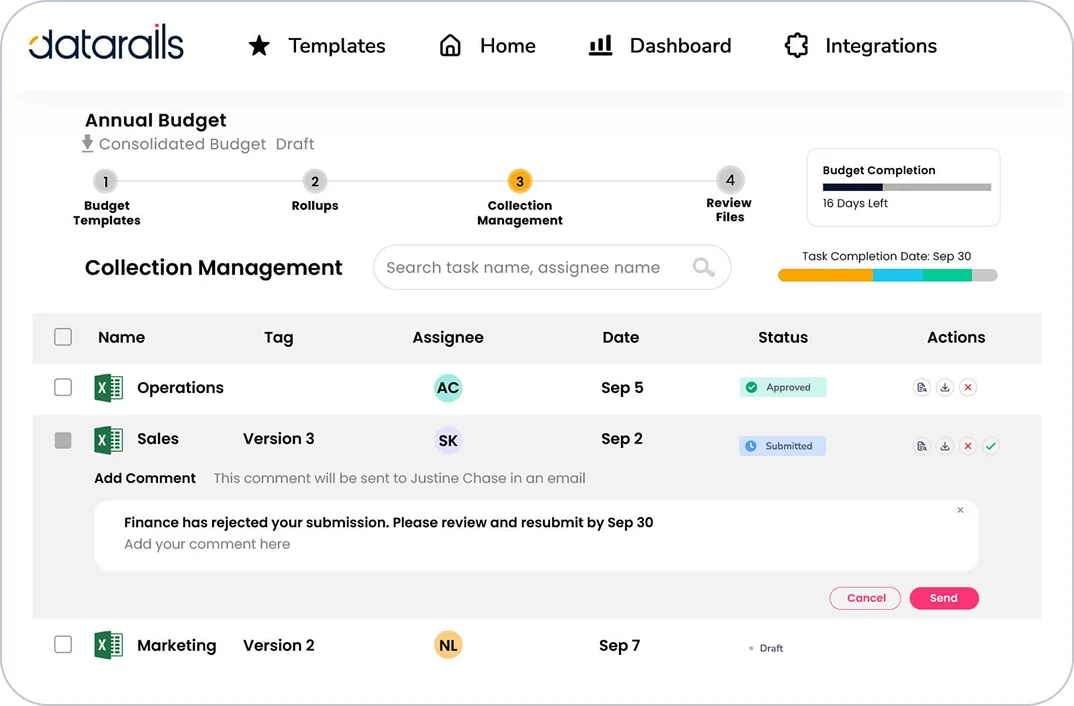Click the search magnifier in the search field
1074x706 pixels.
coord(703,267)
